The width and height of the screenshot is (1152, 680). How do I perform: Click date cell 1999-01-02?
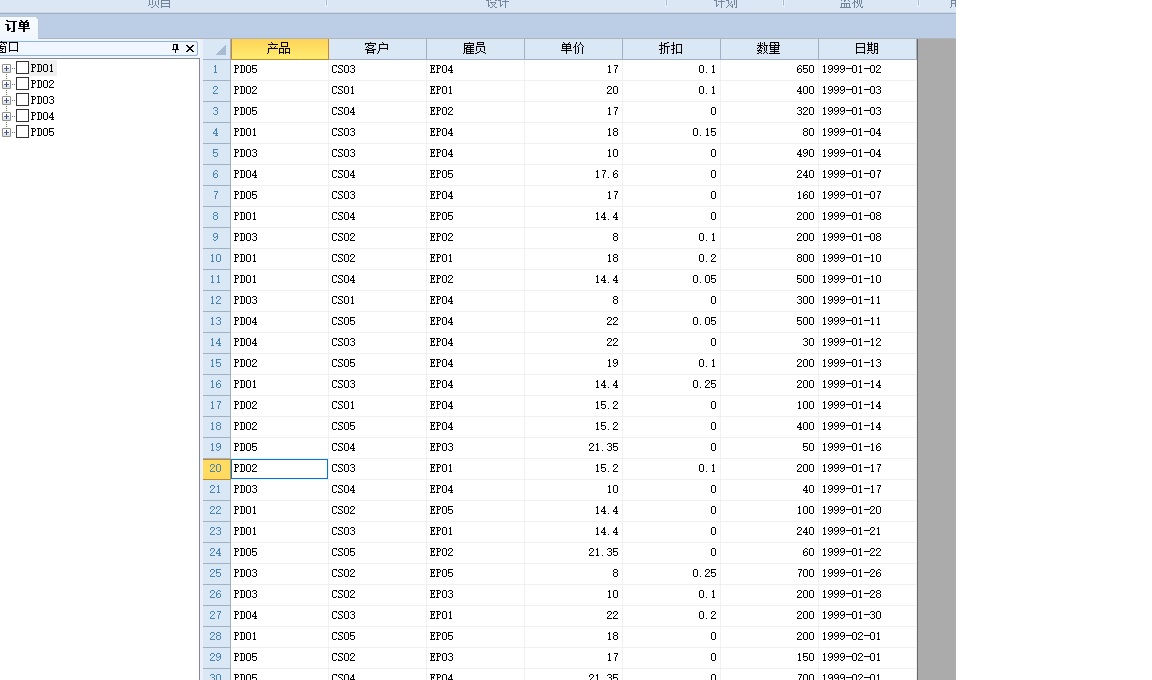868,70
